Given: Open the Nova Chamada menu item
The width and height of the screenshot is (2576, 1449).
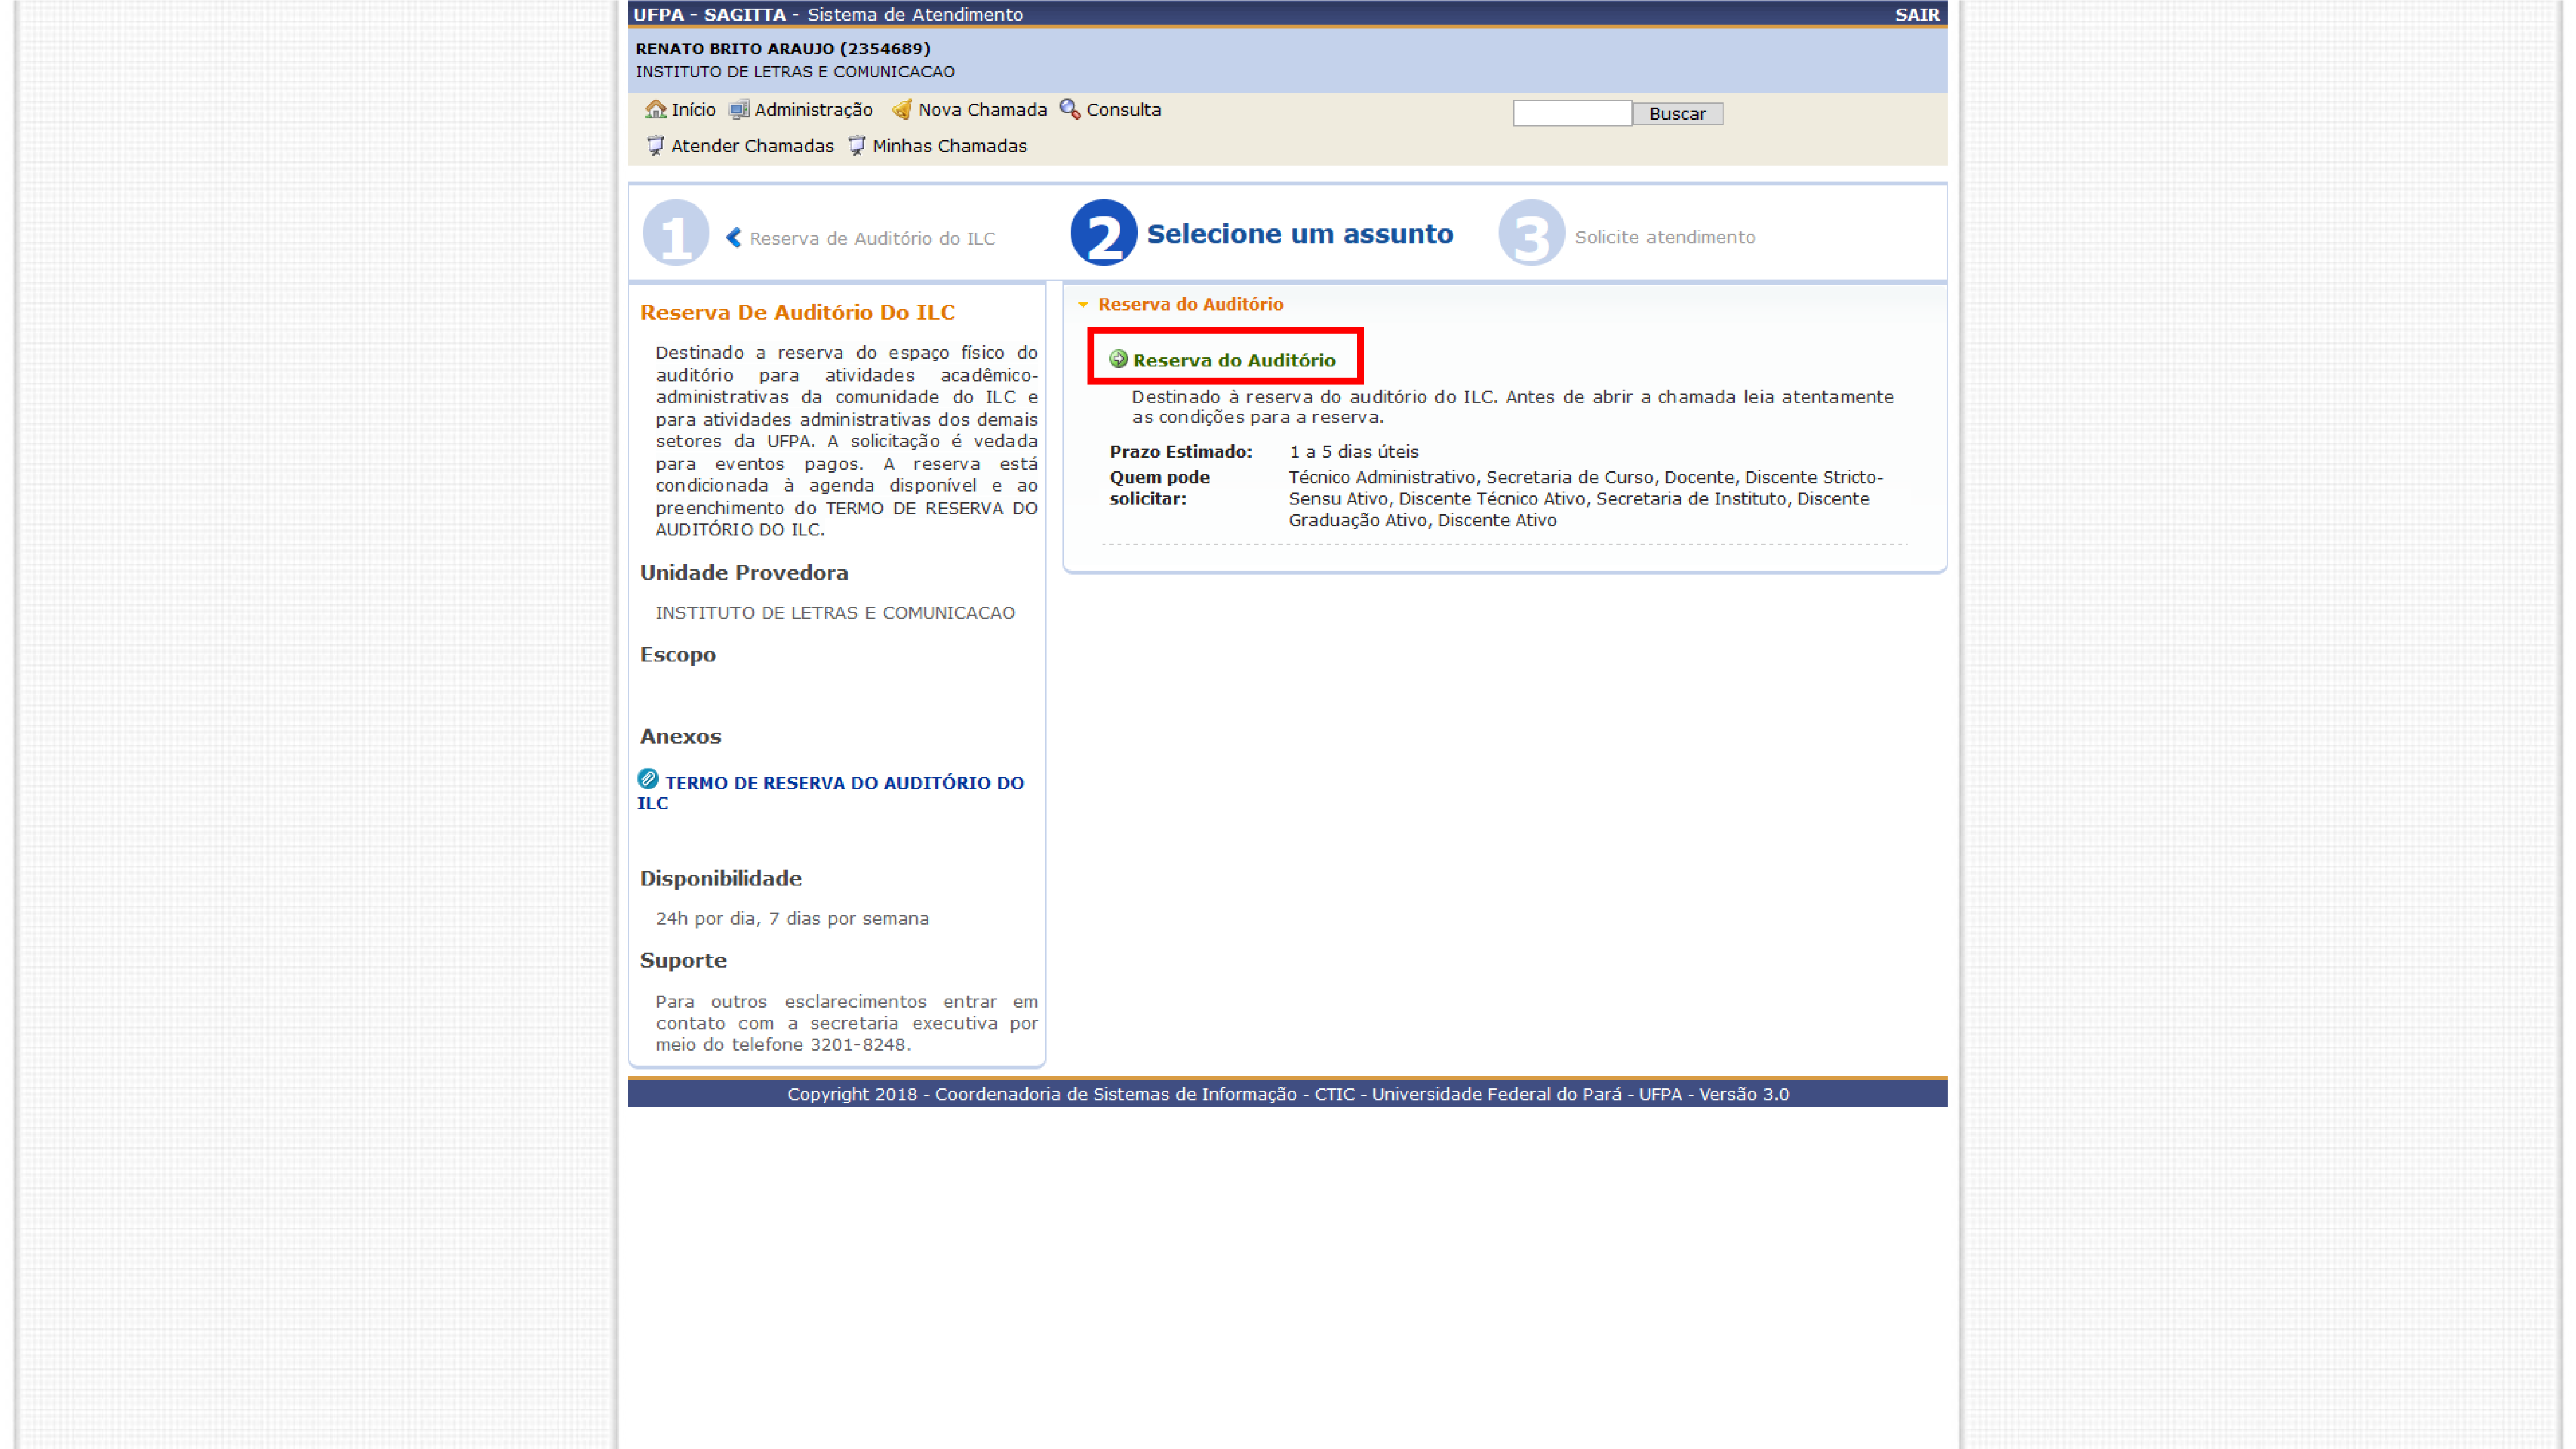Looking at the screenshot, I should tap(982, 110).
